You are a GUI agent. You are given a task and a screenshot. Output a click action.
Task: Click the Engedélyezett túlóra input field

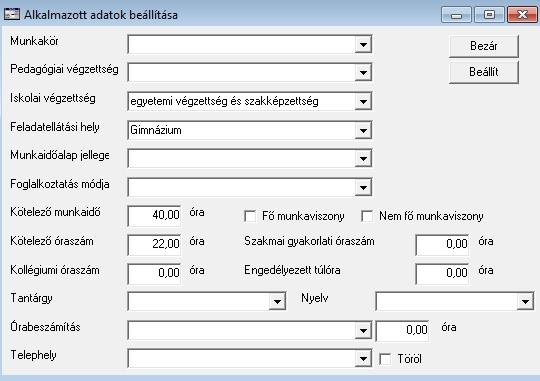pos(442,273)
